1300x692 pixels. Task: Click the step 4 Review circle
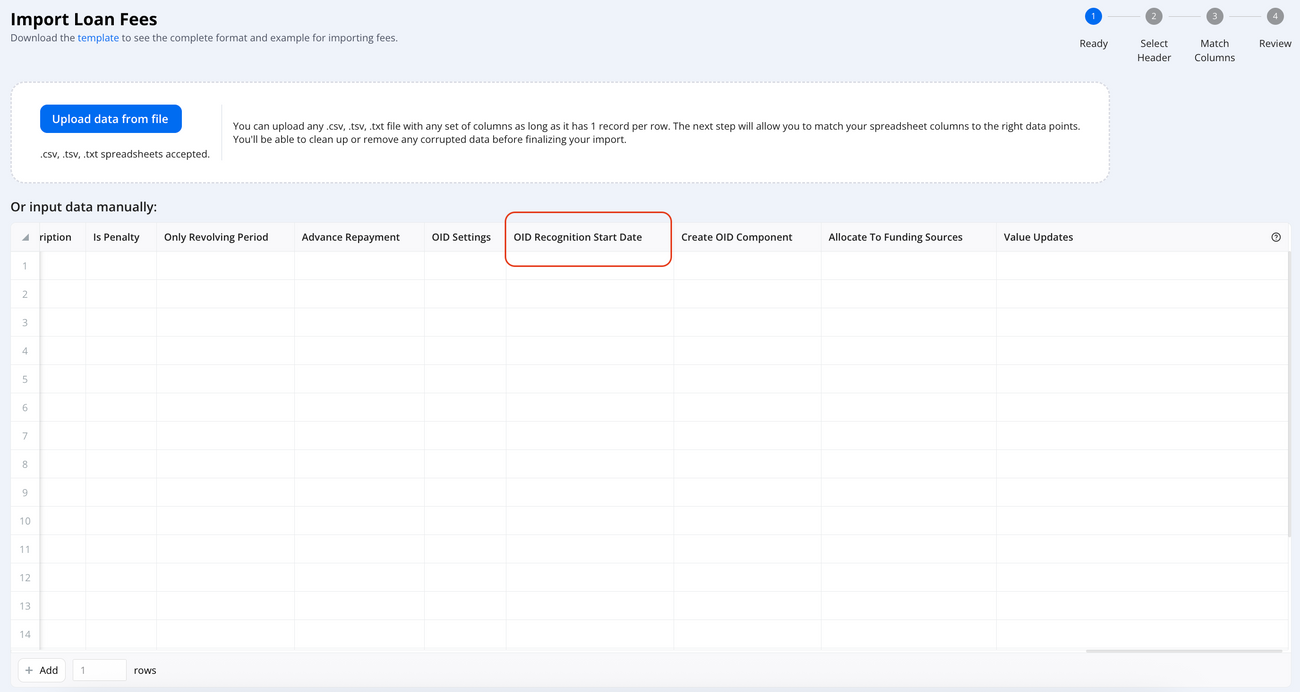(1275, 16)
